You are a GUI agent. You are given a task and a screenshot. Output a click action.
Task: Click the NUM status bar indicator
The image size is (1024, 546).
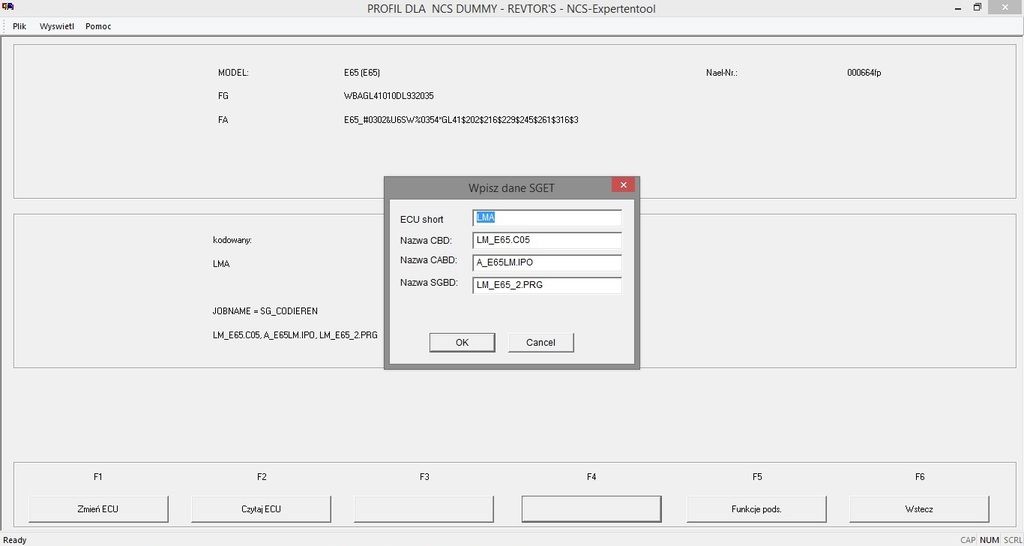(x=989, y=540)
